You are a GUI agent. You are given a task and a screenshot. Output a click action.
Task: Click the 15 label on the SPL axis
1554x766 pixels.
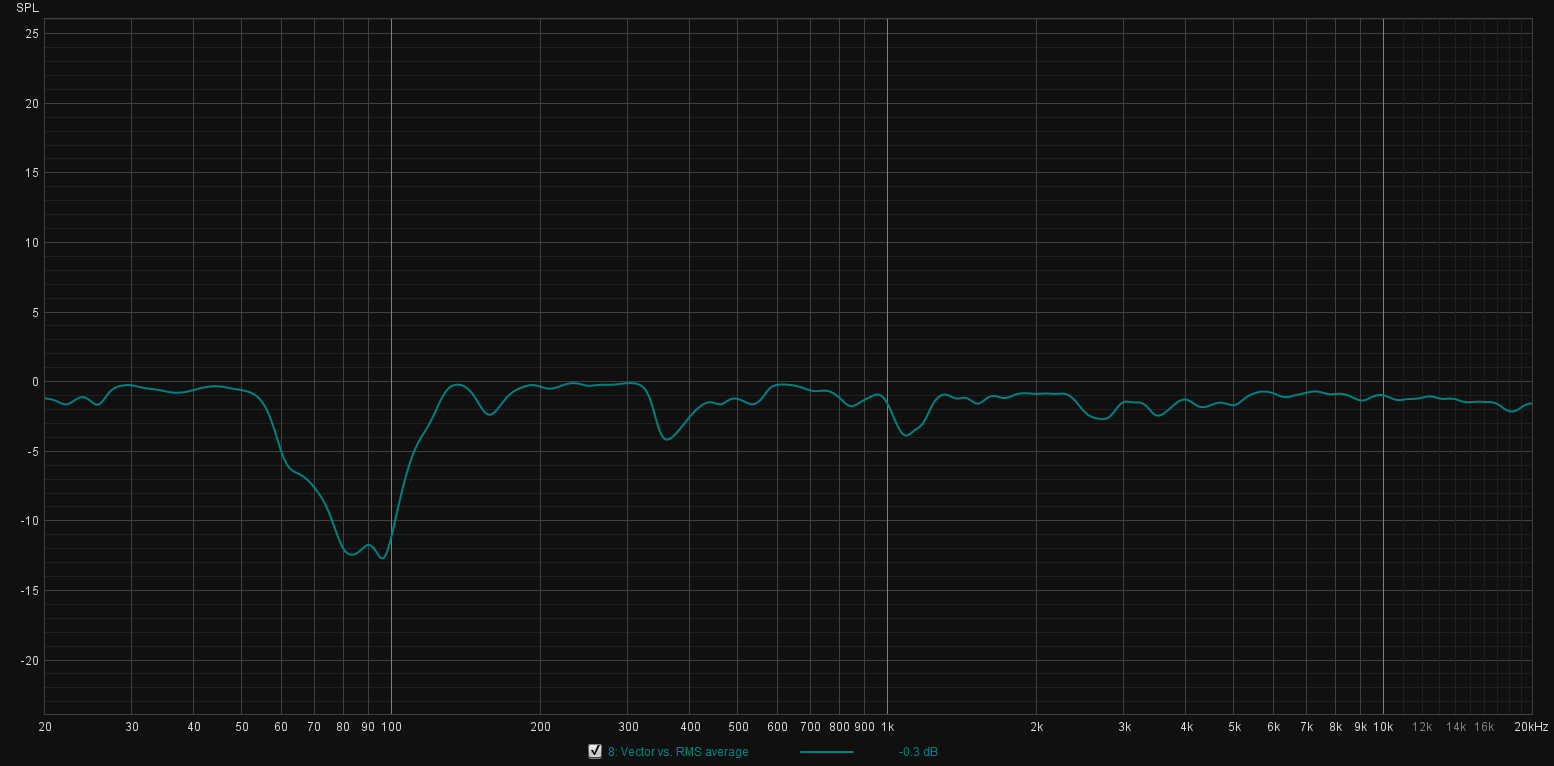[32, 173]
